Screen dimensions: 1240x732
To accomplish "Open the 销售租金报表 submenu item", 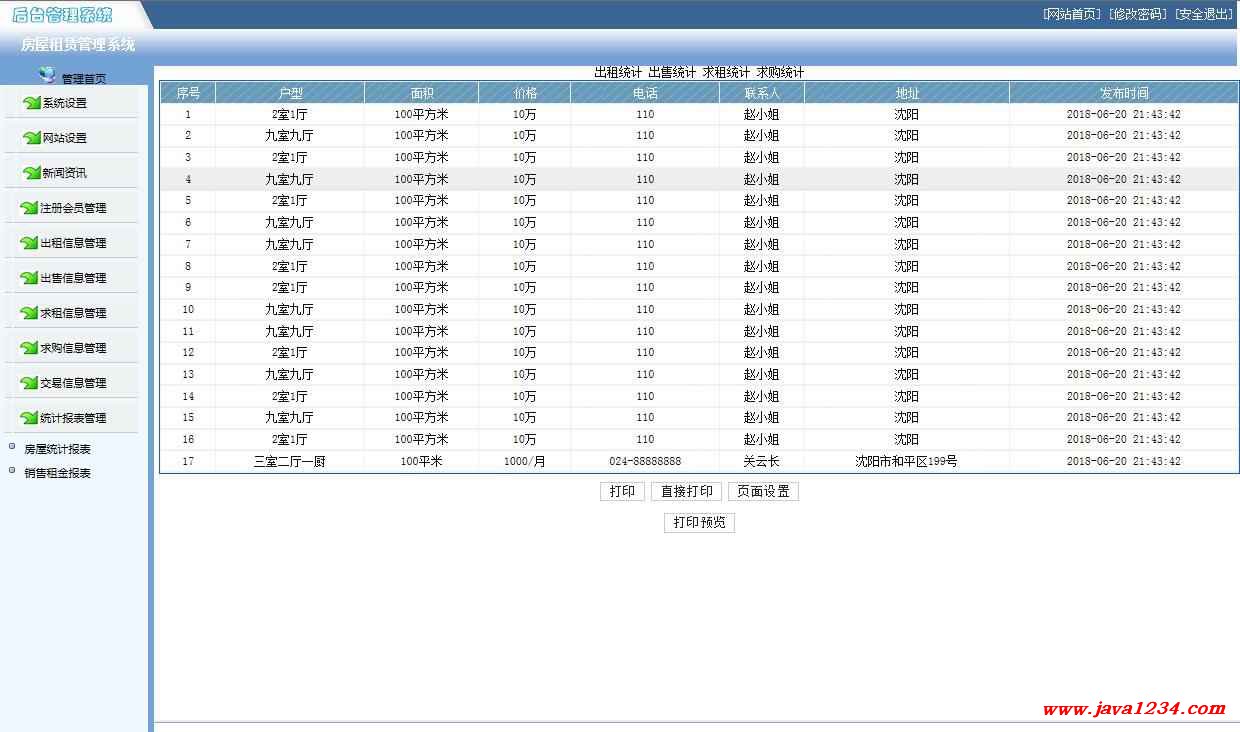I will 57,473.
